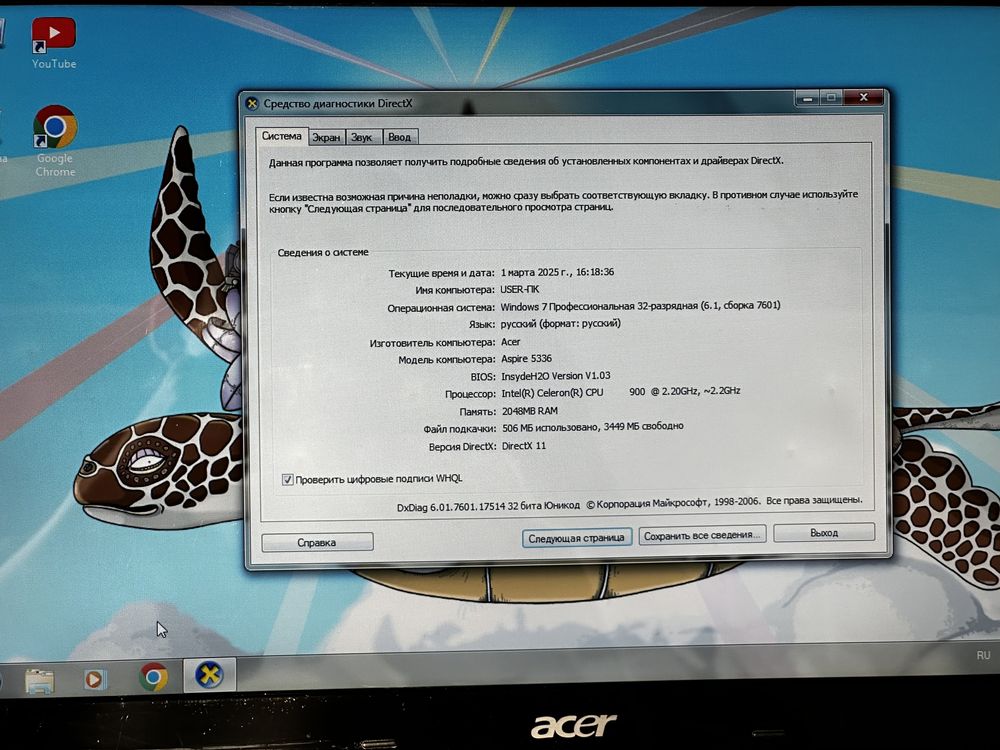Switch to the Звук tab

point(362,137)
